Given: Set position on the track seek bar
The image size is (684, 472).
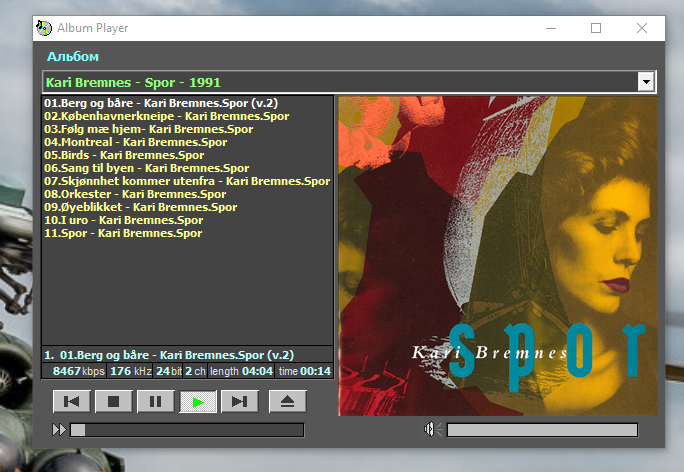Looking at the screenshot, I should (187, 430).
